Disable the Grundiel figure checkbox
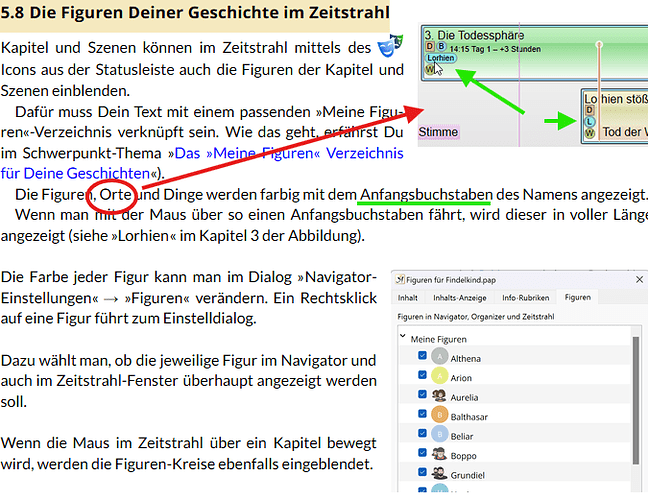This screenshot has height=500, width=648. click(422, 471)
